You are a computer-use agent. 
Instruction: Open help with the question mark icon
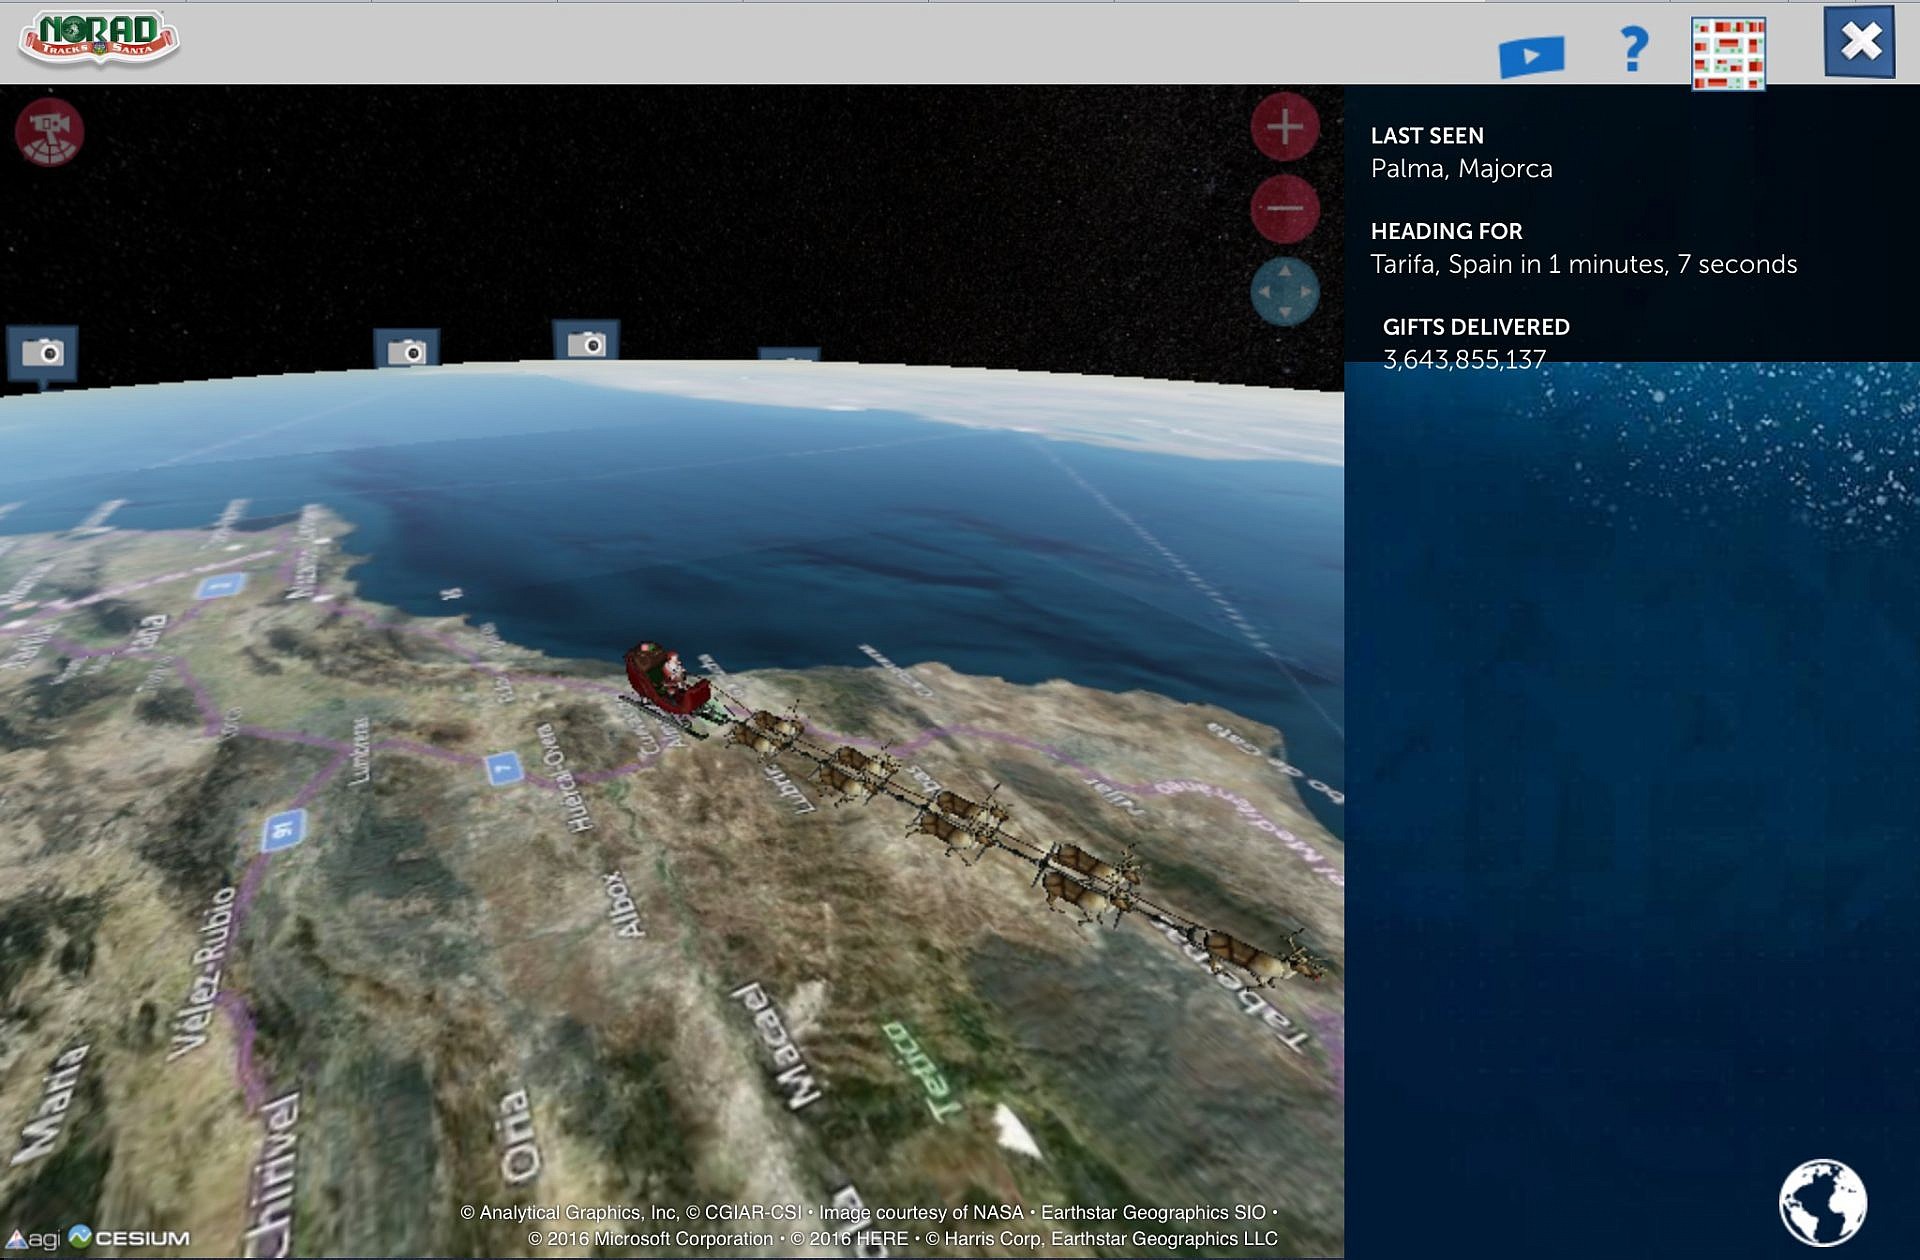1634,49
